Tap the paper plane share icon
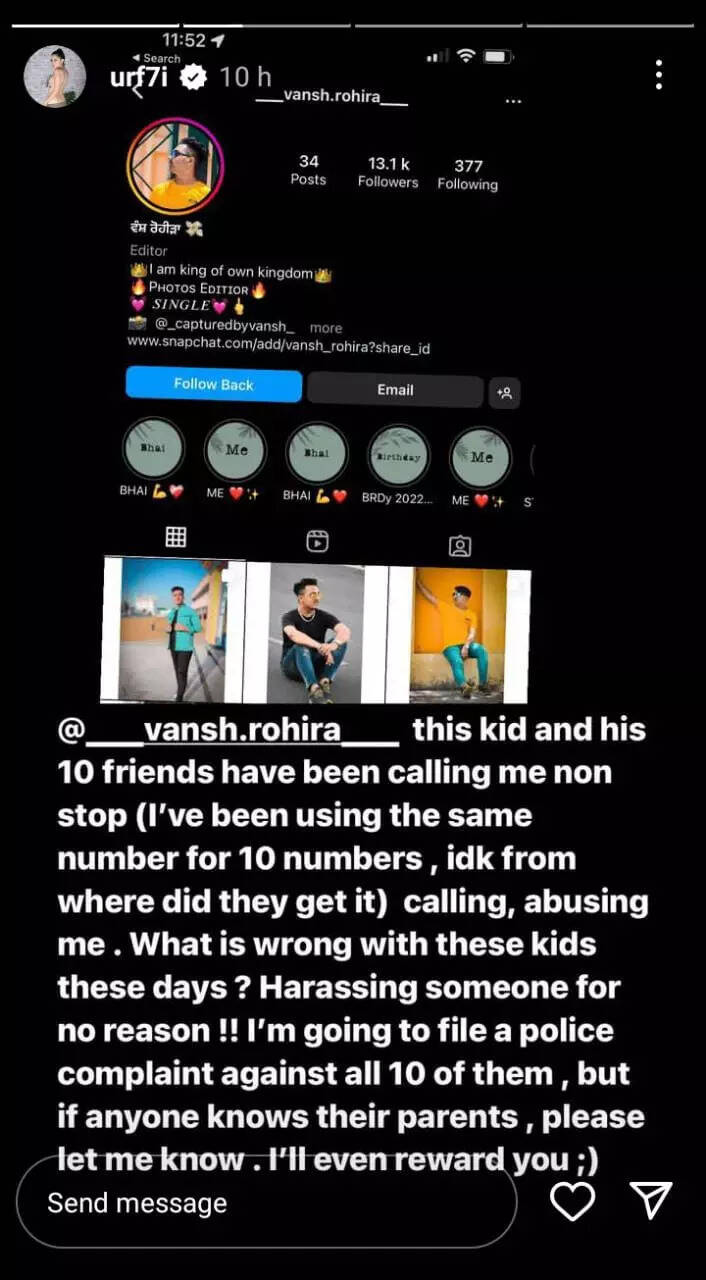 click(x=650, y=1200)
